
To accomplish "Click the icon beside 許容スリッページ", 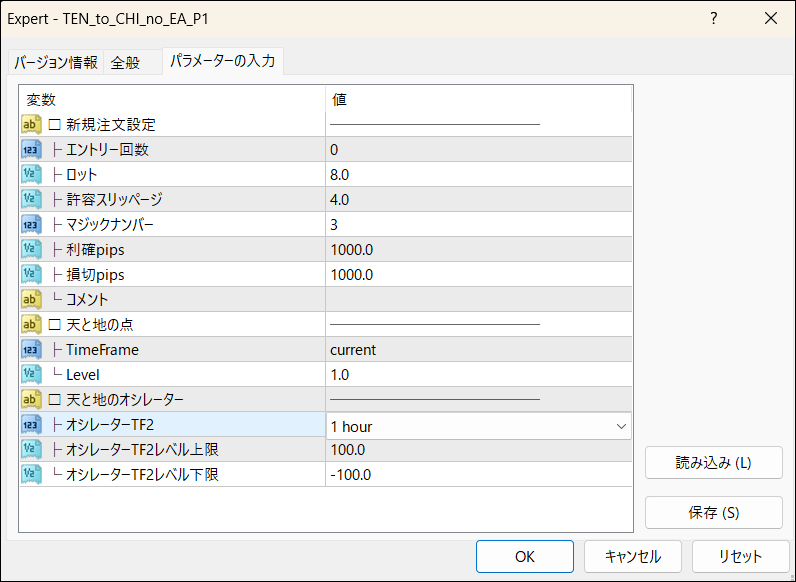I will pos(30,200).
